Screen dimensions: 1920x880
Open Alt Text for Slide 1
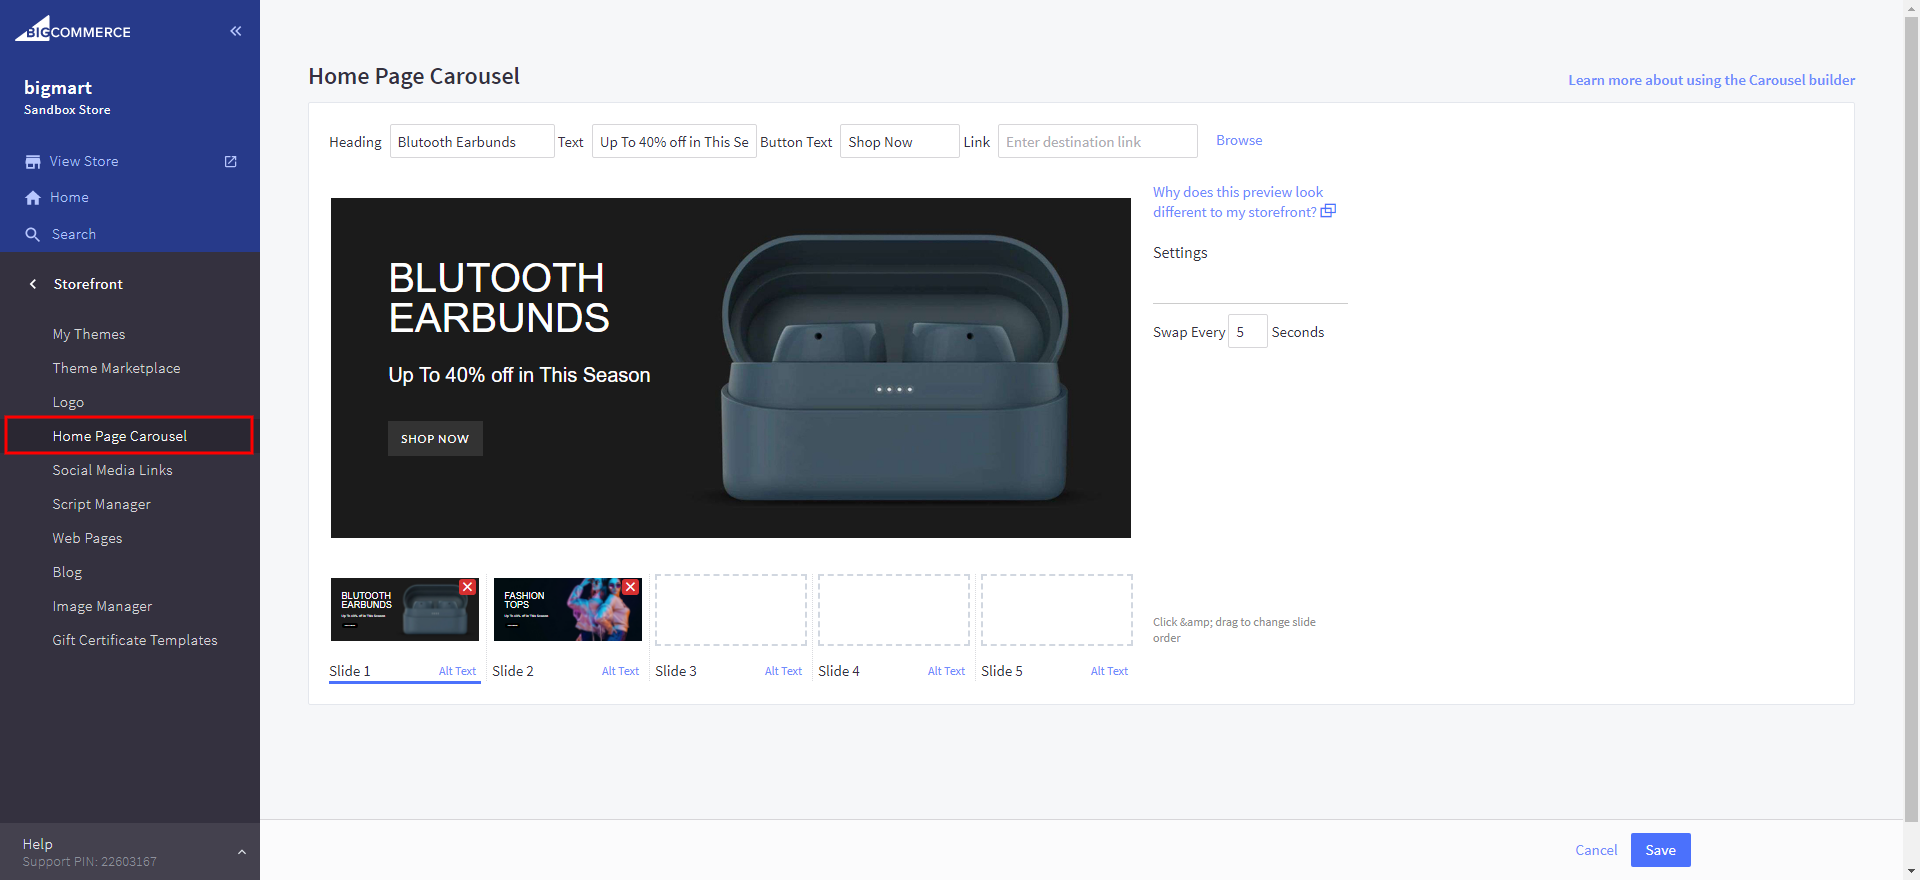(457, 671)
